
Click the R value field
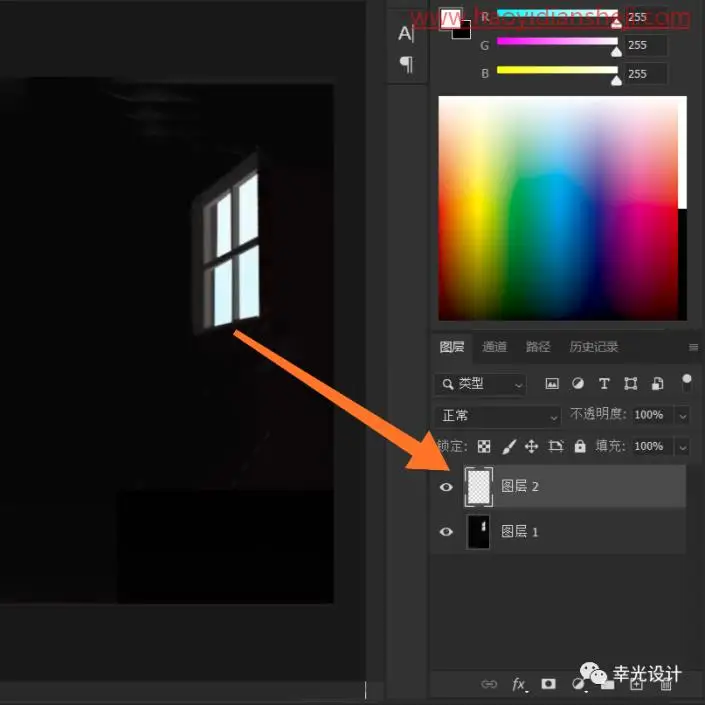646,17
